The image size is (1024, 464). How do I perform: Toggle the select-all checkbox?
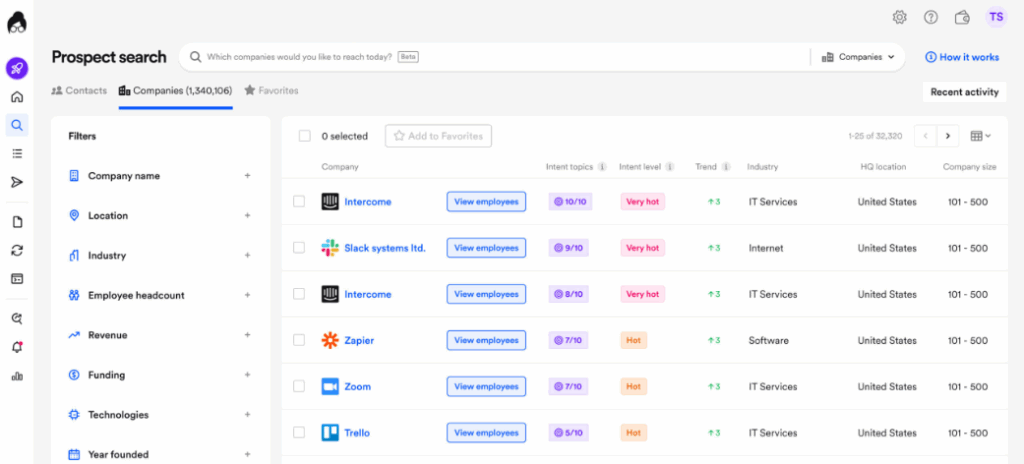304,136
